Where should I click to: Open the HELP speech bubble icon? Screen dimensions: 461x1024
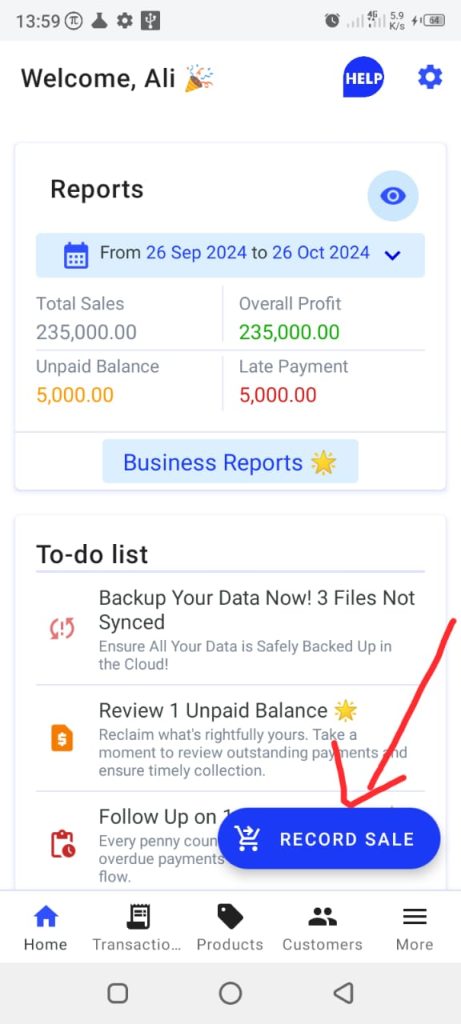click(x=363, y=78)
